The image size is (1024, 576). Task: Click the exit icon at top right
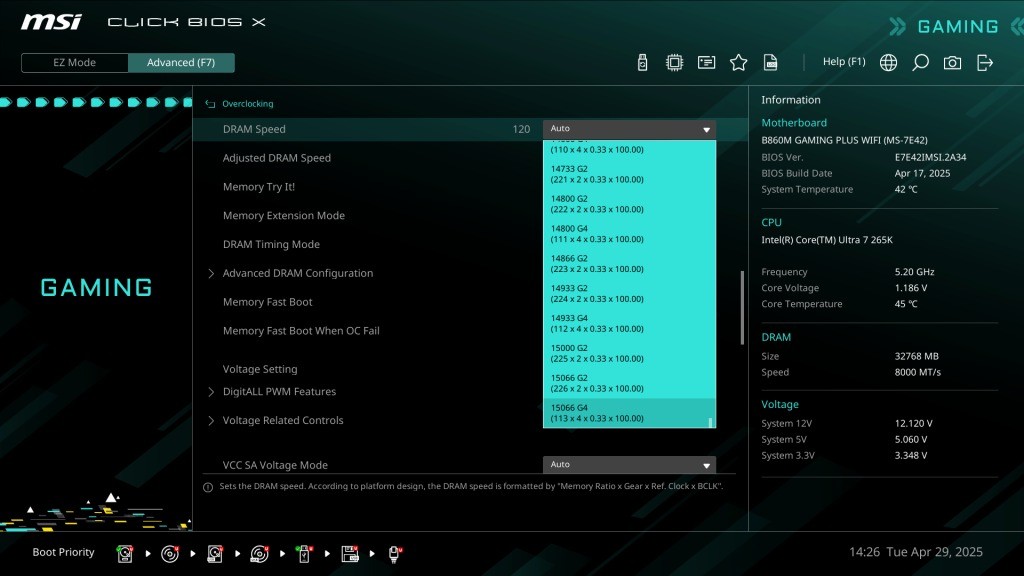985,63
